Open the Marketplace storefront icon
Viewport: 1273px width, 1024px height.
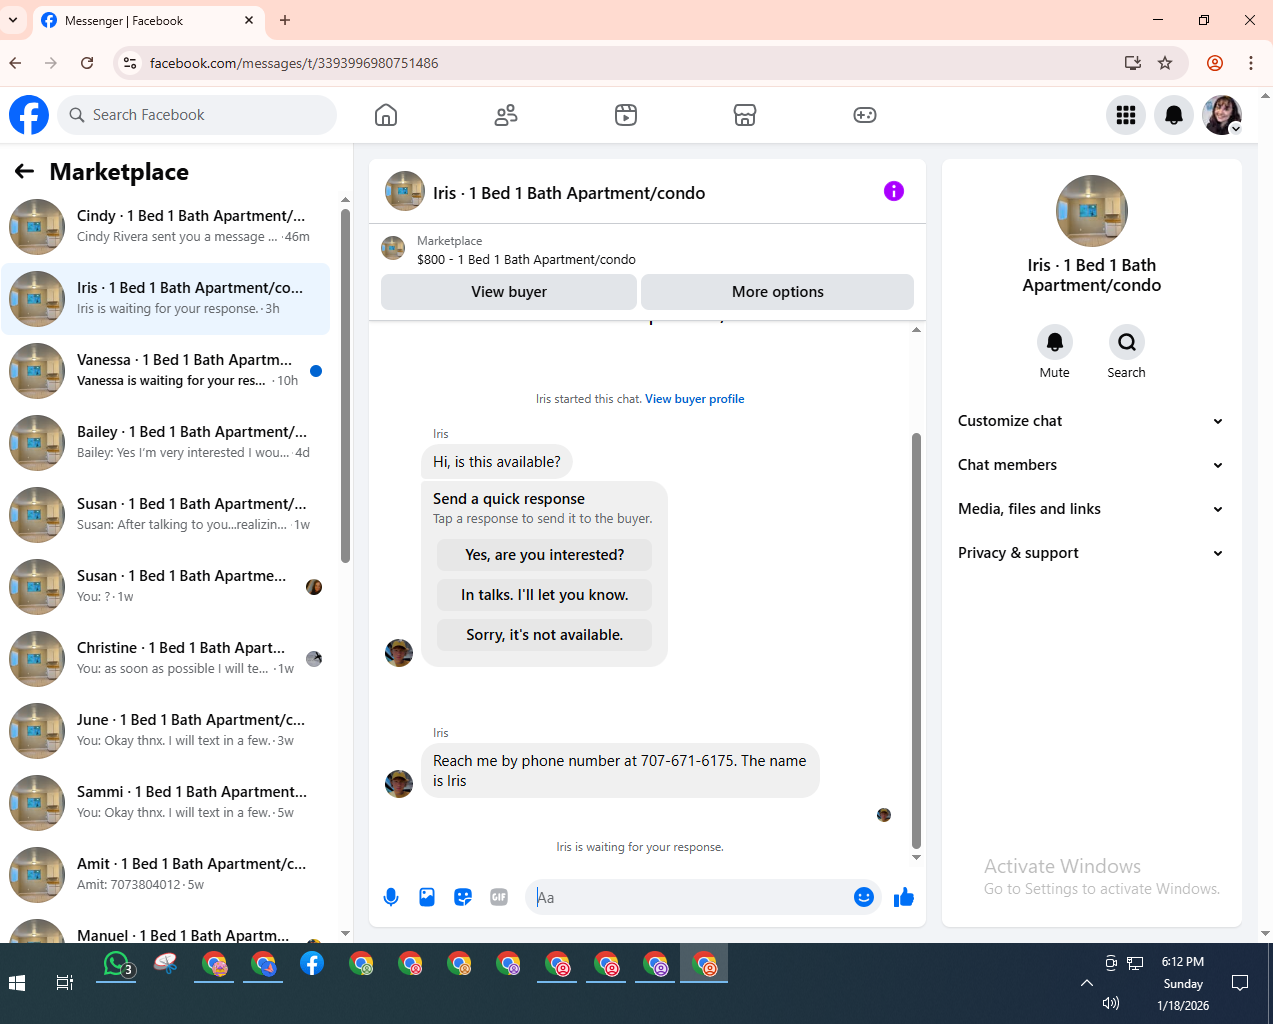(x=745, y=115)
